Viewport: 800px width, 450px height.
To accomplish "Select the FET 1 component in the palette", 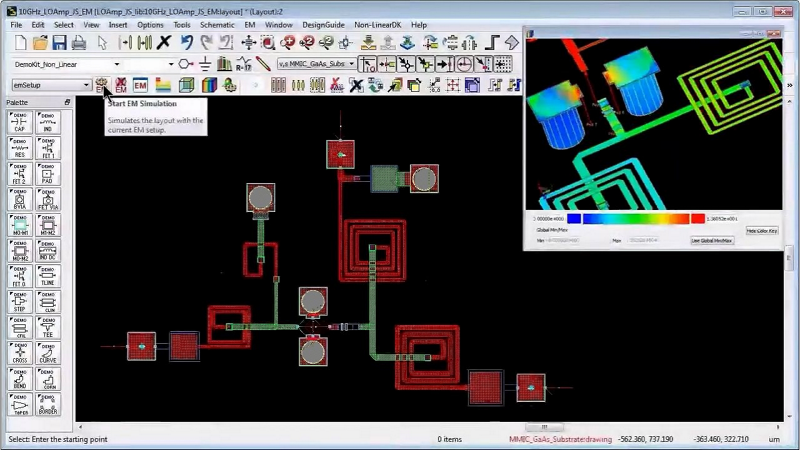I will click(x=48, y=148).
